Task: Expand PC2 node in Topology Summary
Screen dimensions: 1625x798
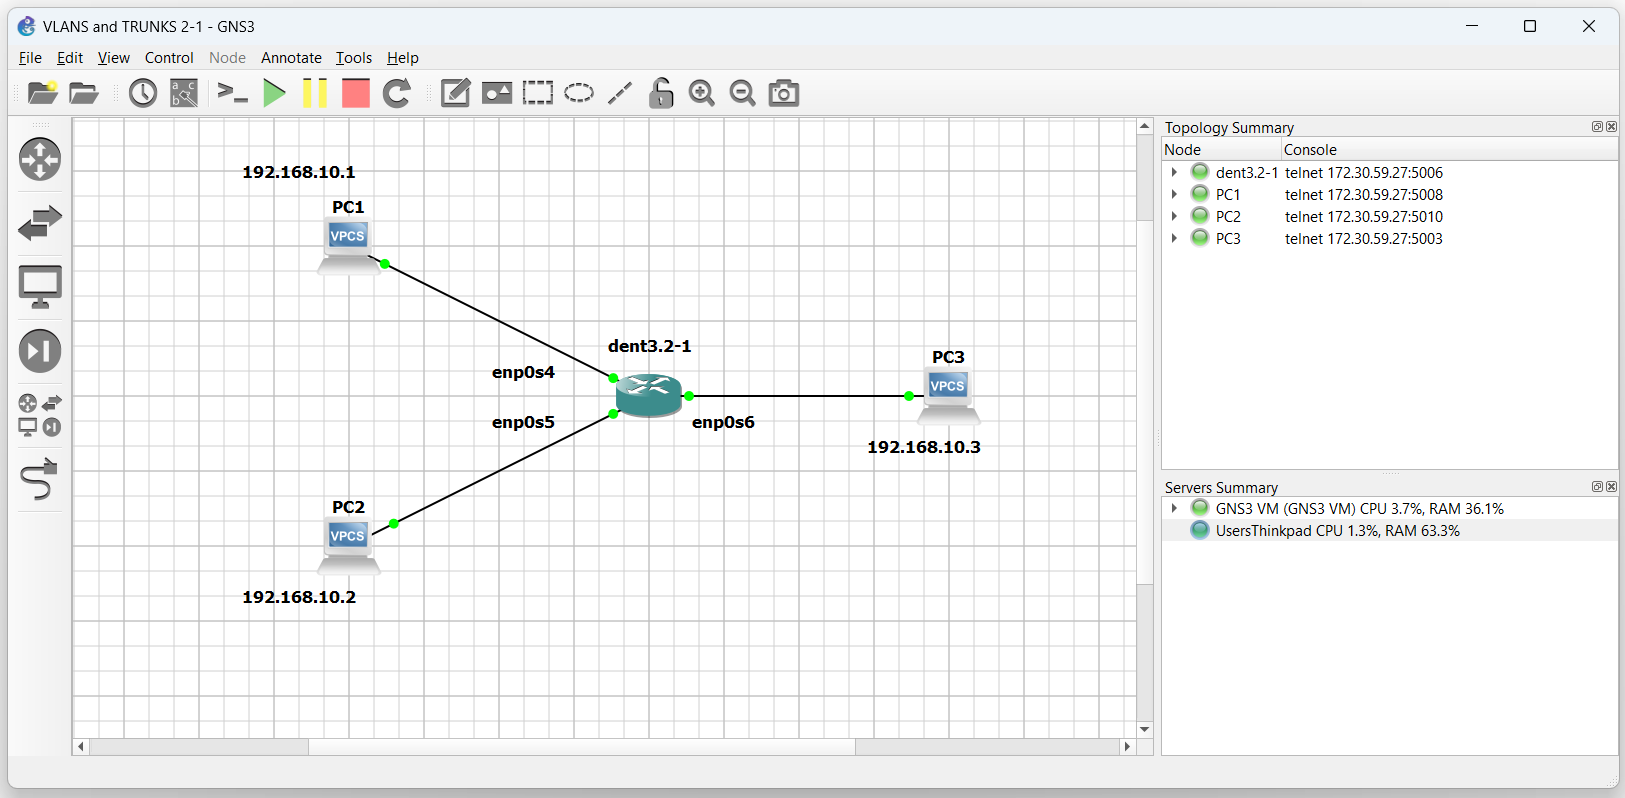Action: (x=1174, y=216)
